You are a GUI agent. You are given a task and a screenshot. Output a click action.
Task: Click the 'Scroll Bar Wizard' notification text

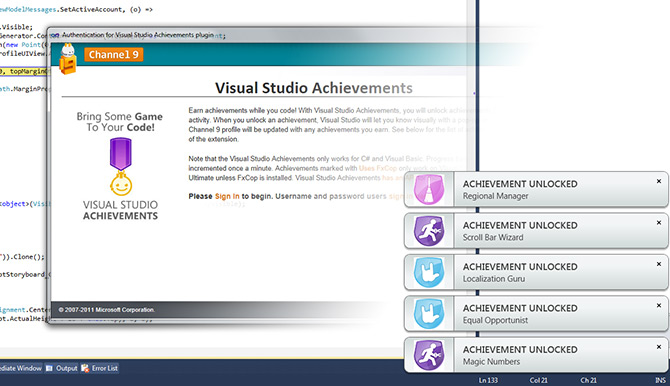pos(493,237)
